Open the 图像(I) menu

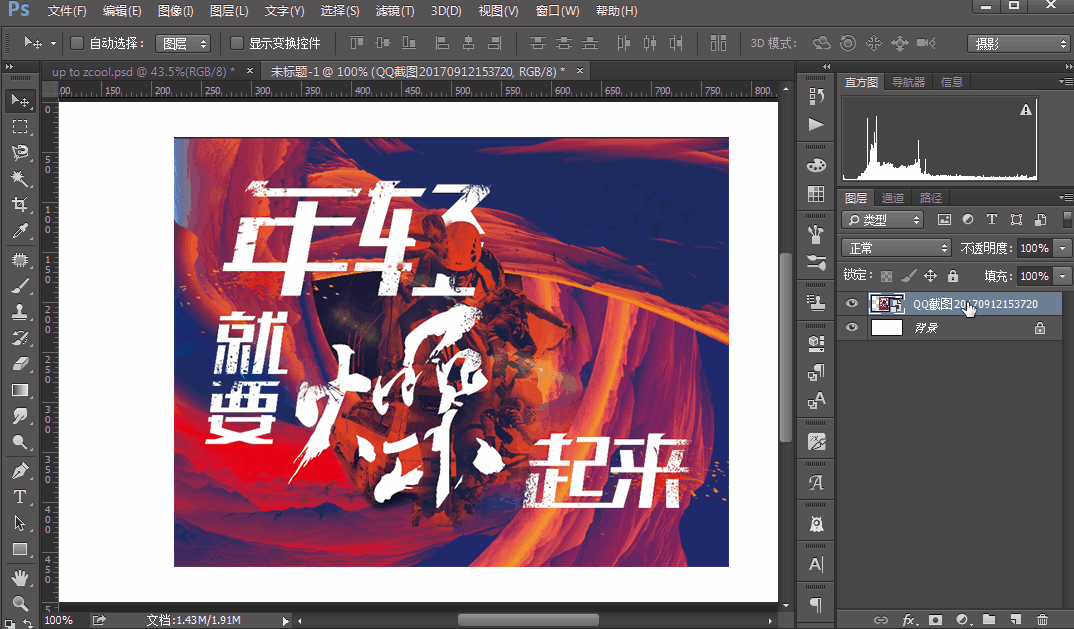[175, 11]
